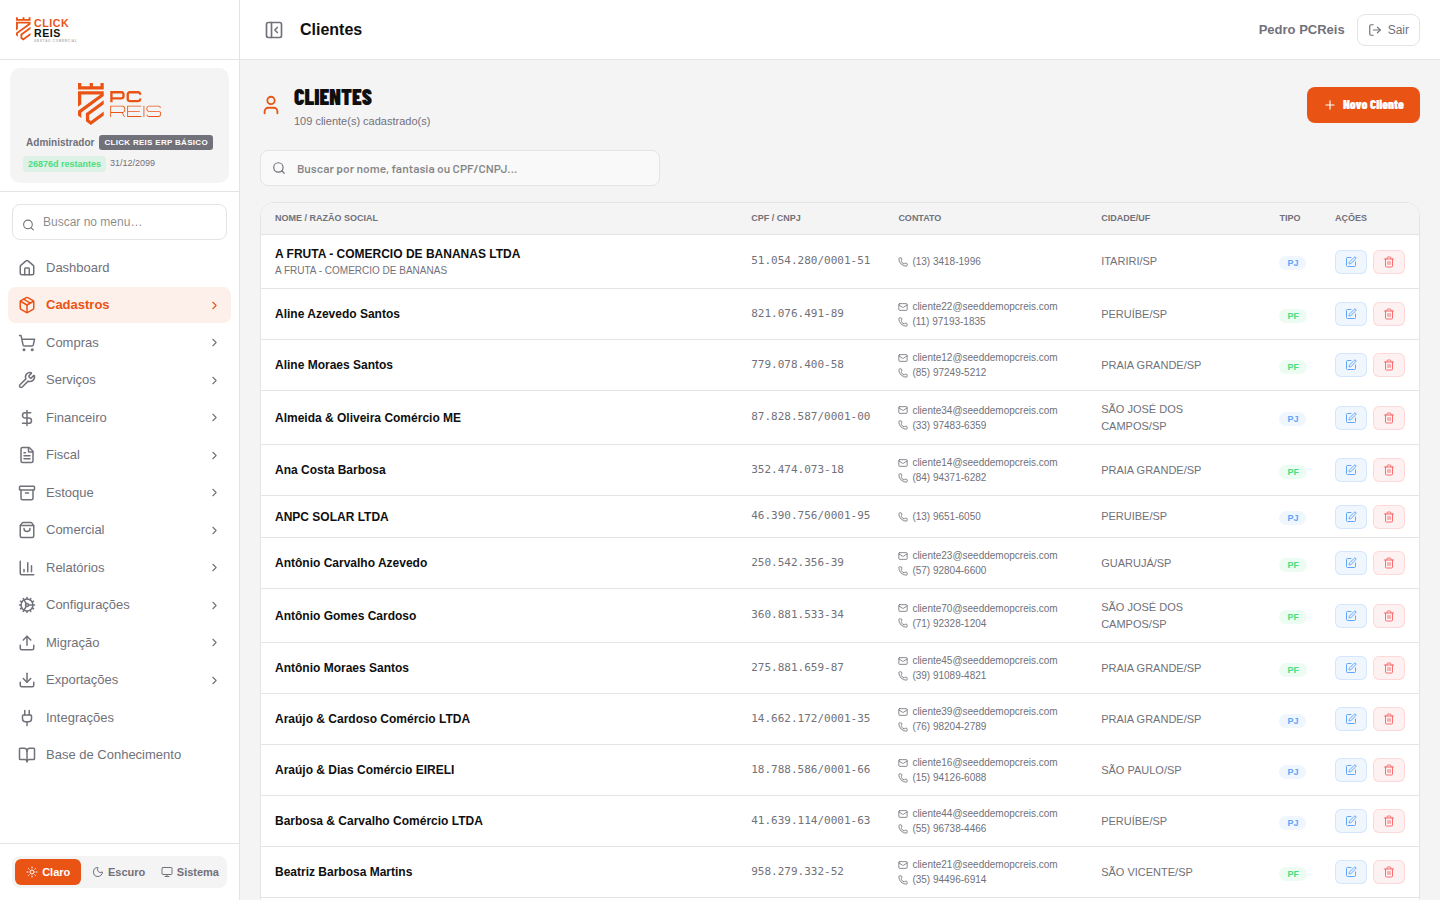This screenshot has height=900, width=1440.
Task: Collapse the sidebar panel icon
Action: tap(274, 30)
